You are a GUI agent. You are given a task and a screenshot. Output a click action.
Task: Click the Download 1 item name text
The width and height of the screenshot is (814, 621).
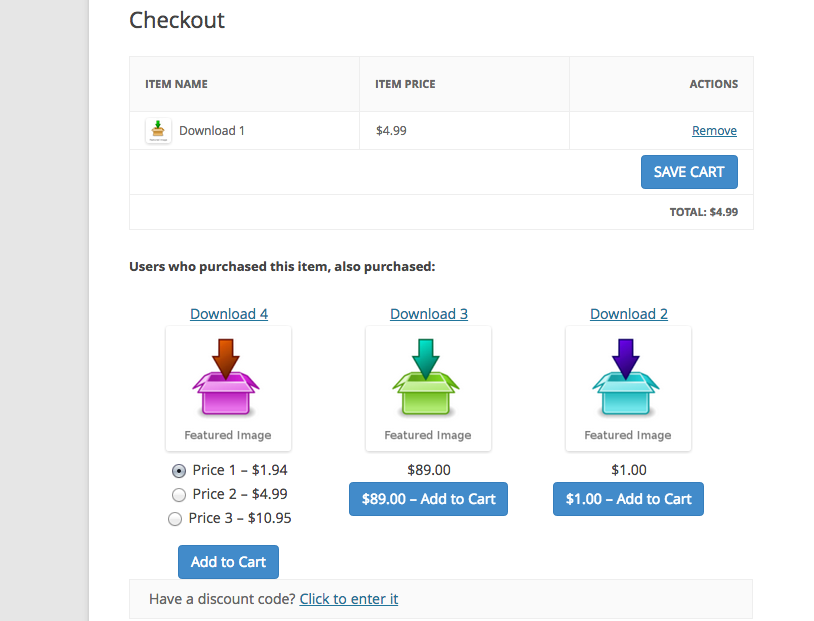(212, 131)
